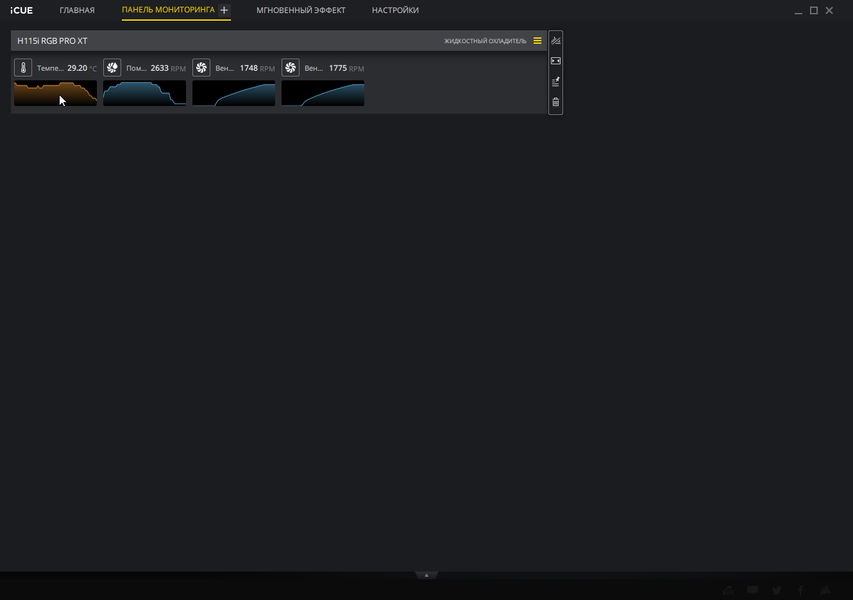Click the ЖИДКОСТНЫЙ ОХЛАДИТЕЛЬ label

pyautogui.click(x=485, y=41)
